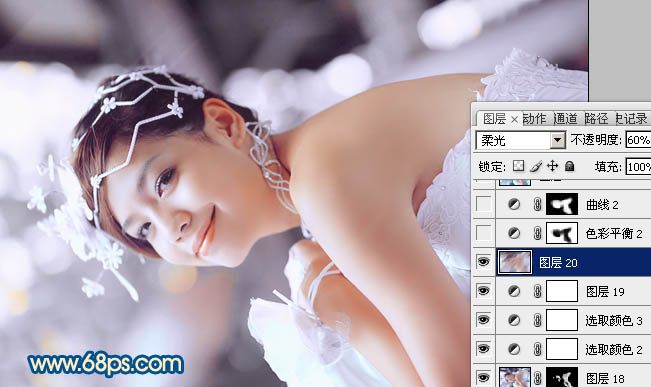Select the black mask thumbnail of 图层 18

point(562,377)
